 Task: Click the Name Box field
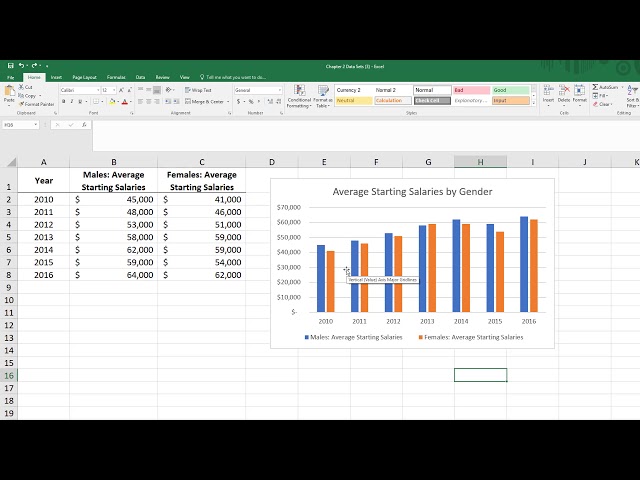20,124
